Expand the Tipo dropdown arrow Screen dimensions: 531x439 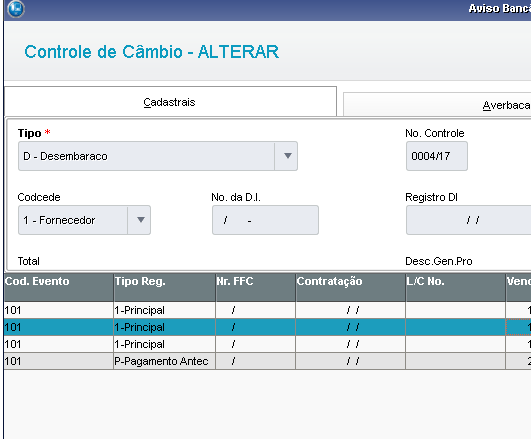(x=287, y=156)
